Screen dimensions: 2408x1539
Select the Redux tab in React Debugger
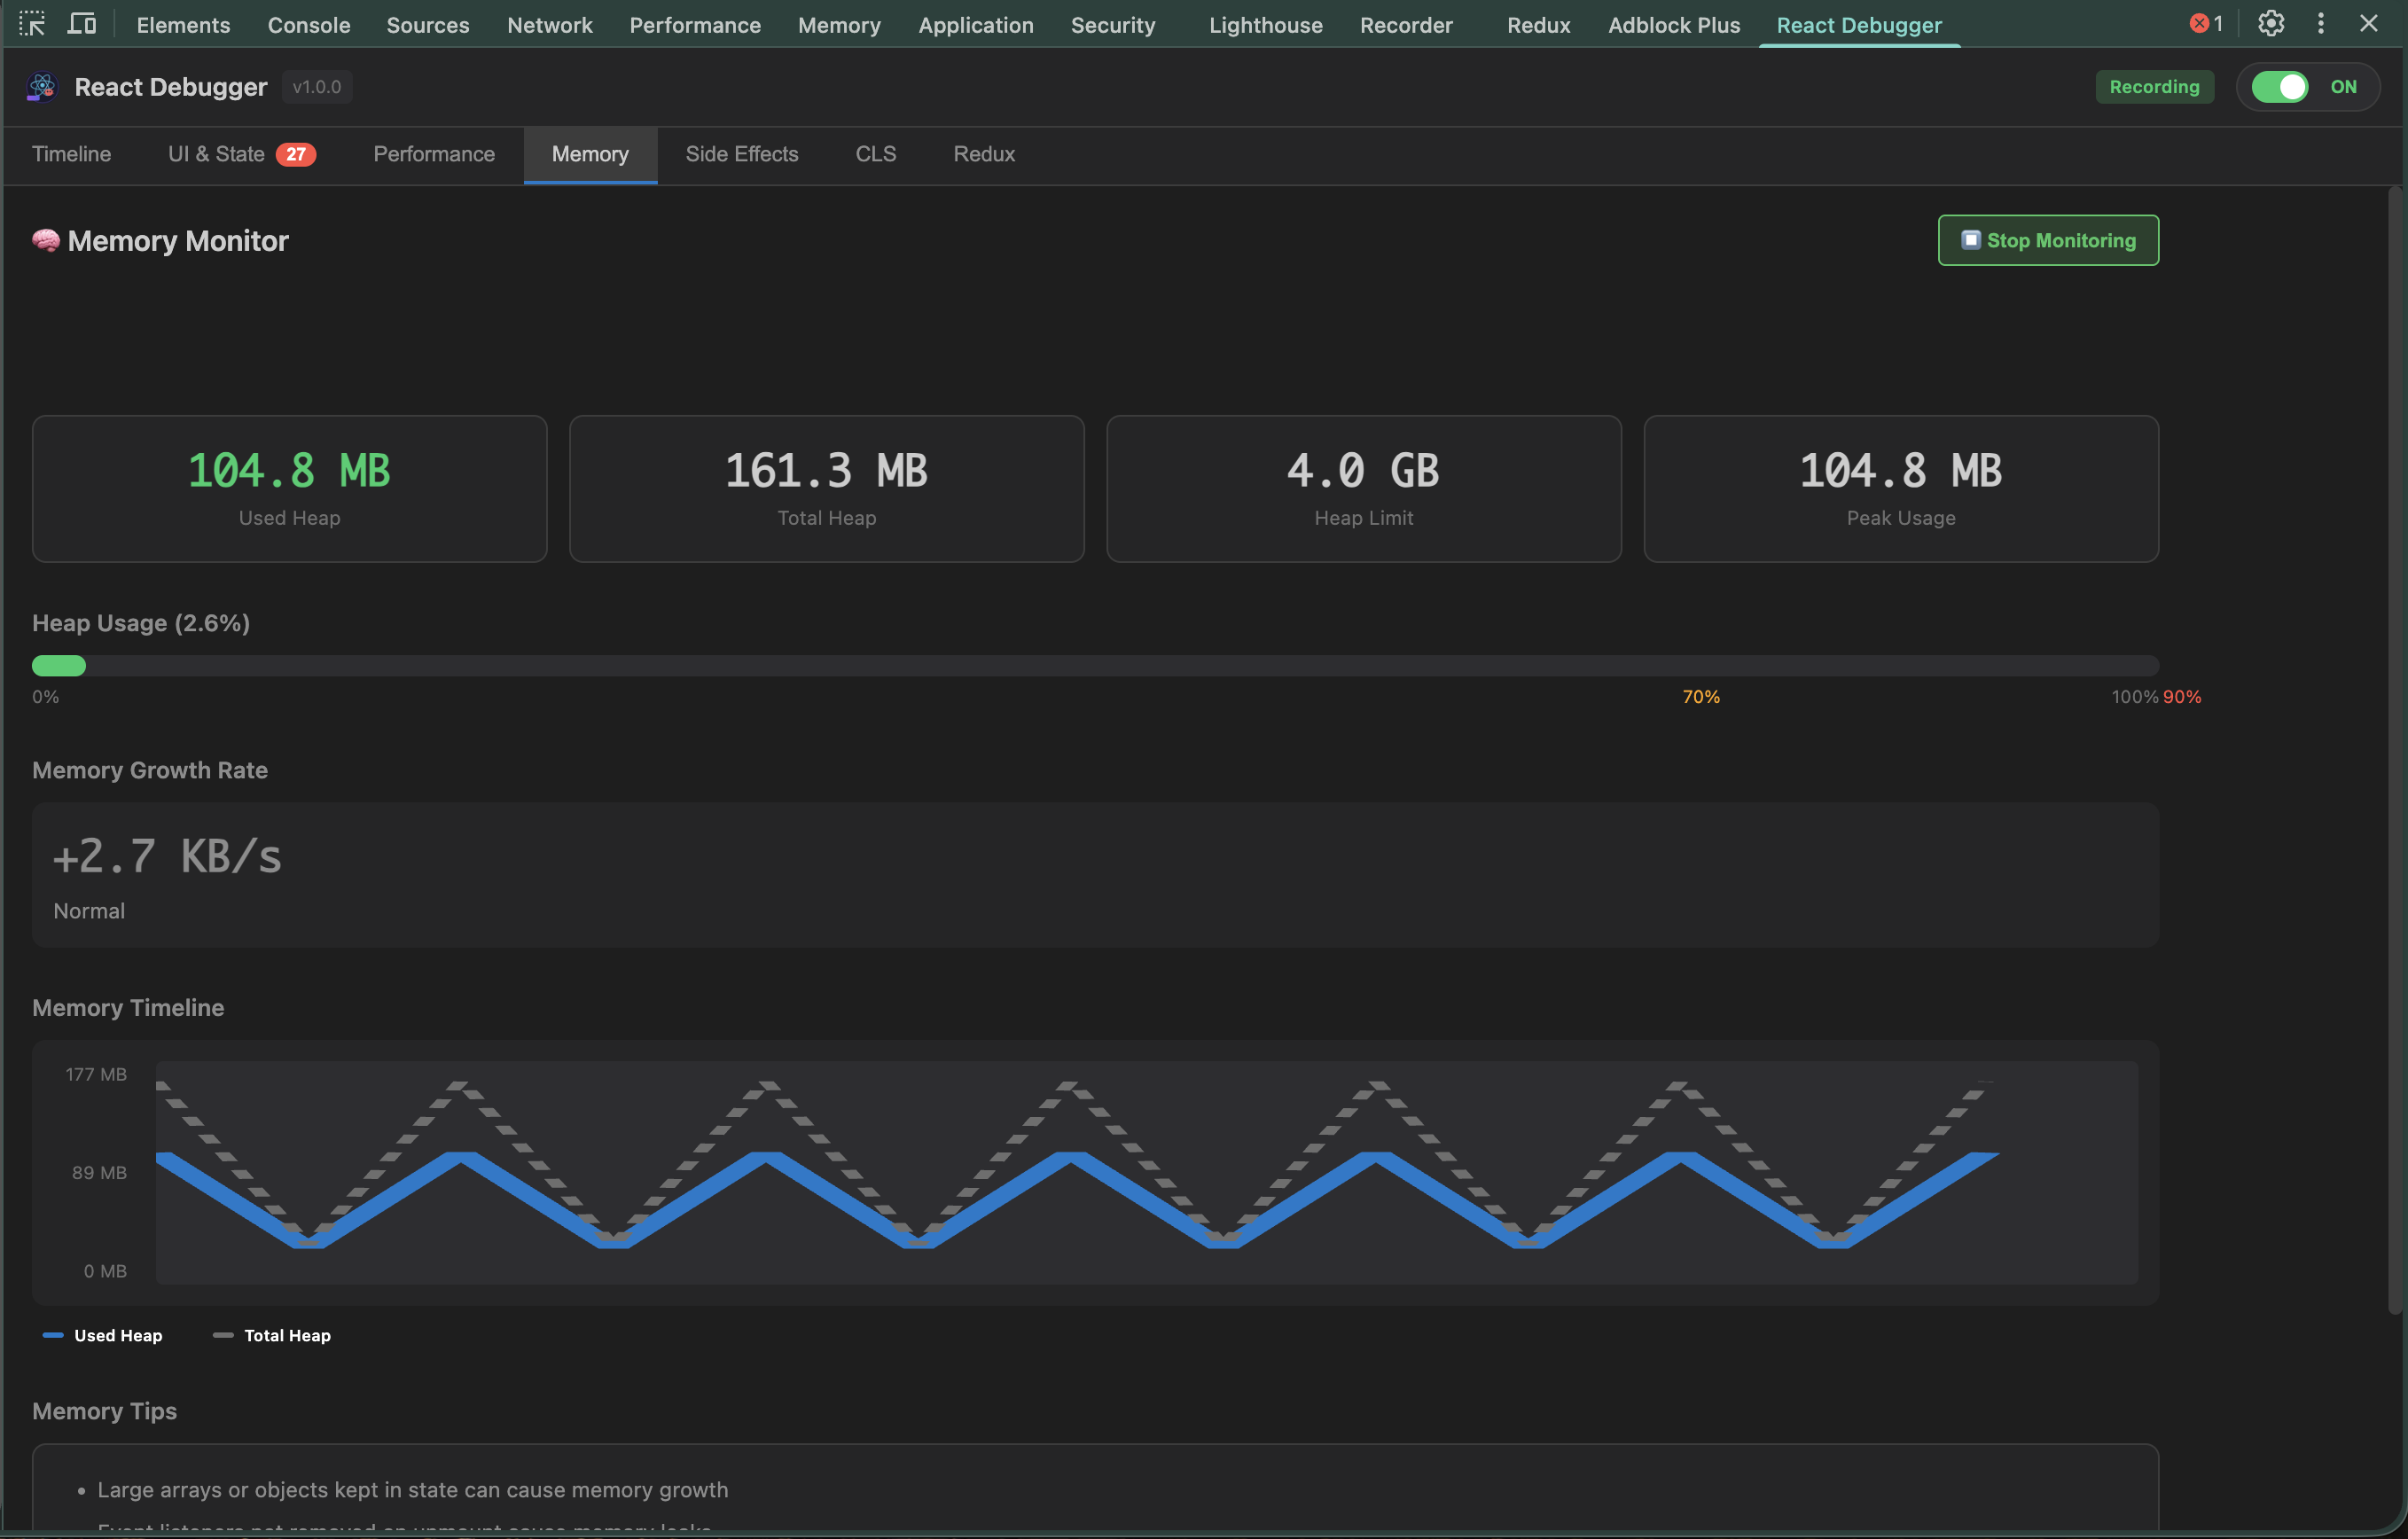[983, 154]
